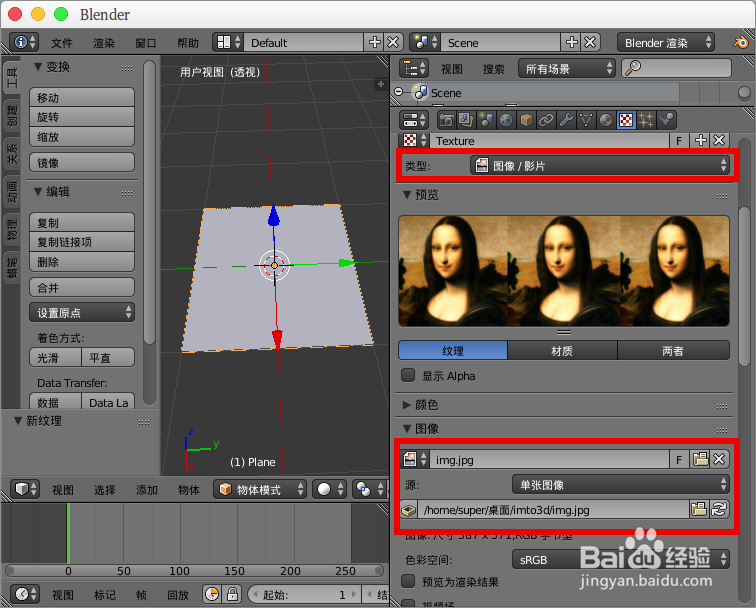Click the 复制链接项 button
756x608 pixels.
tap(82, 242)
